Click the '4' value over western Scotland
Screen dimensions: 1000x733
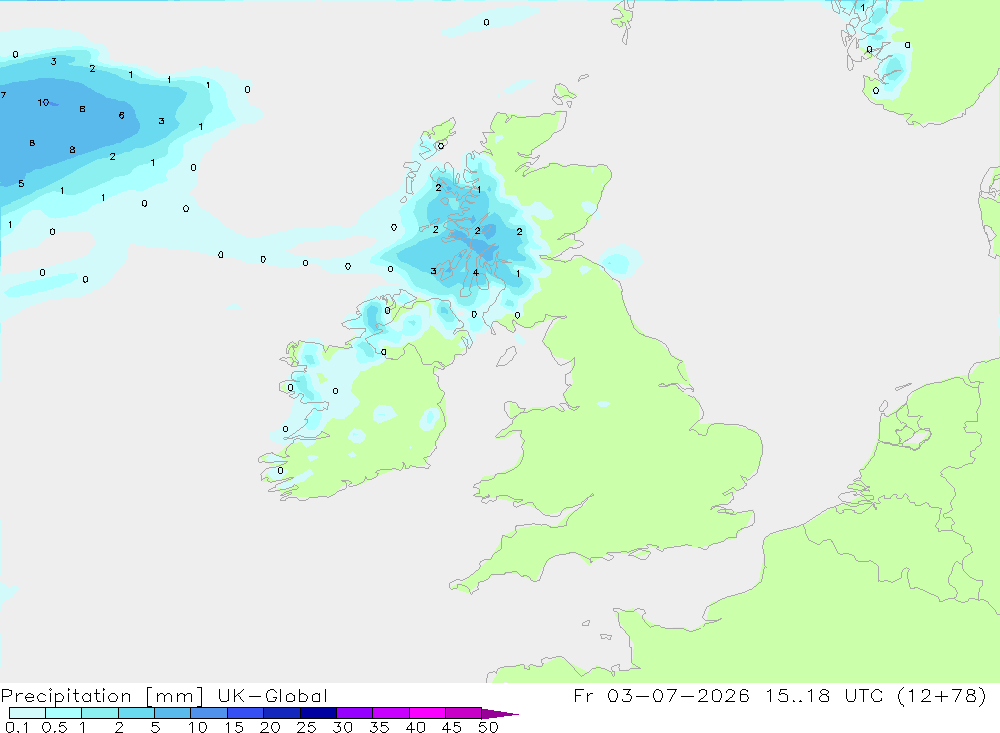[476, 272]
